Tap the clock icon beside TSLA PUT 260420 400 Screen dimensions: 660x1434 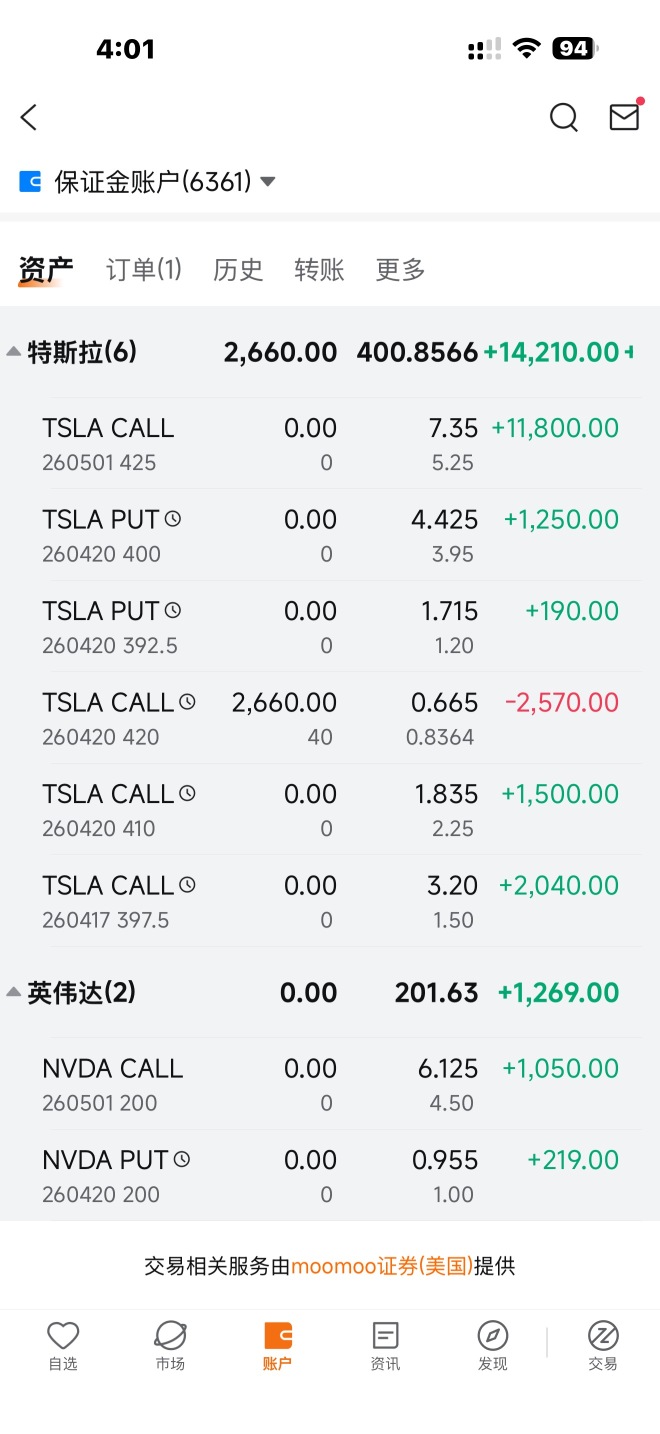point(173,519)
